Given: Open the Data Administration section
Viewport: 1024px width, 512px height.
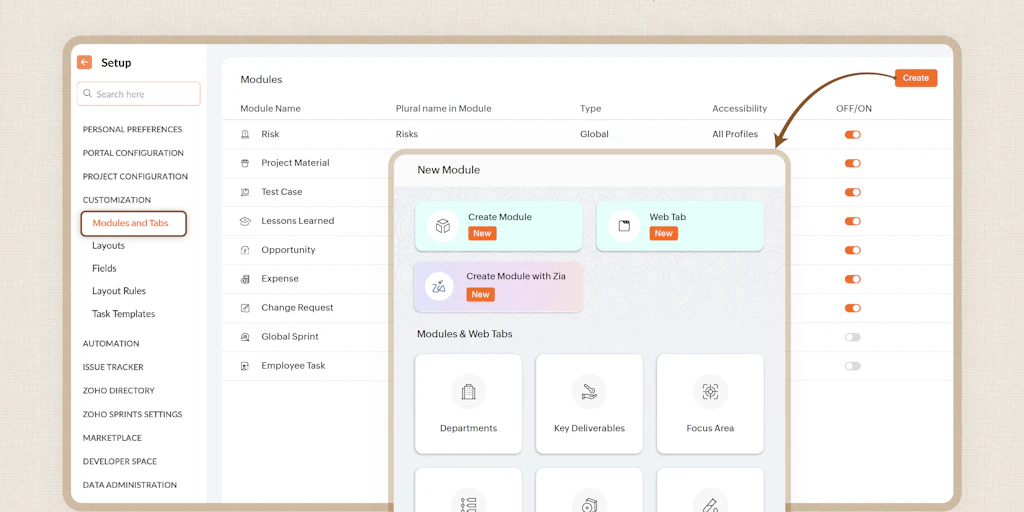Looking at the screenshot, I should [130, 485].
